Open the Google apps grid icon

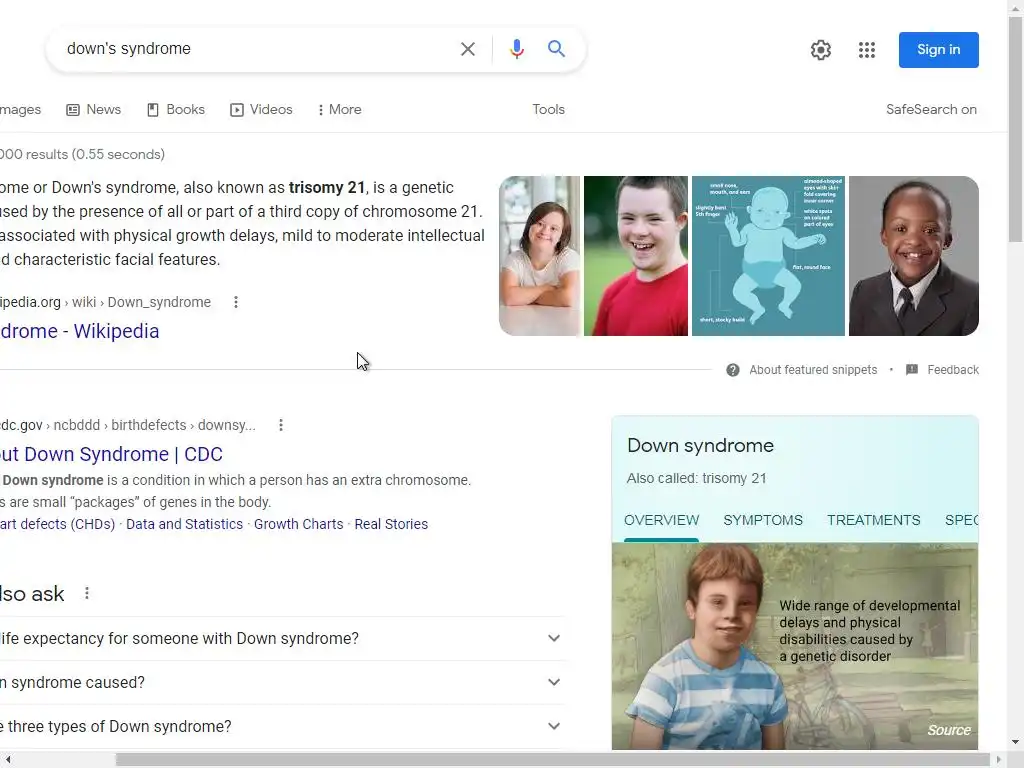(x=867, y=50)
